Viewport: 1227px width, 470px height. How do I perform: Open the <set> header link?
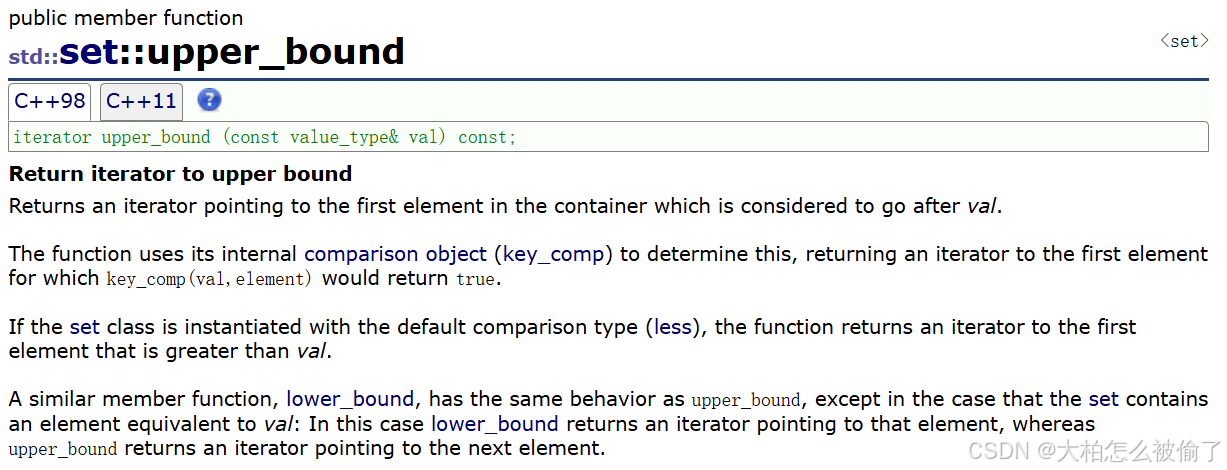coord(1184,41)
